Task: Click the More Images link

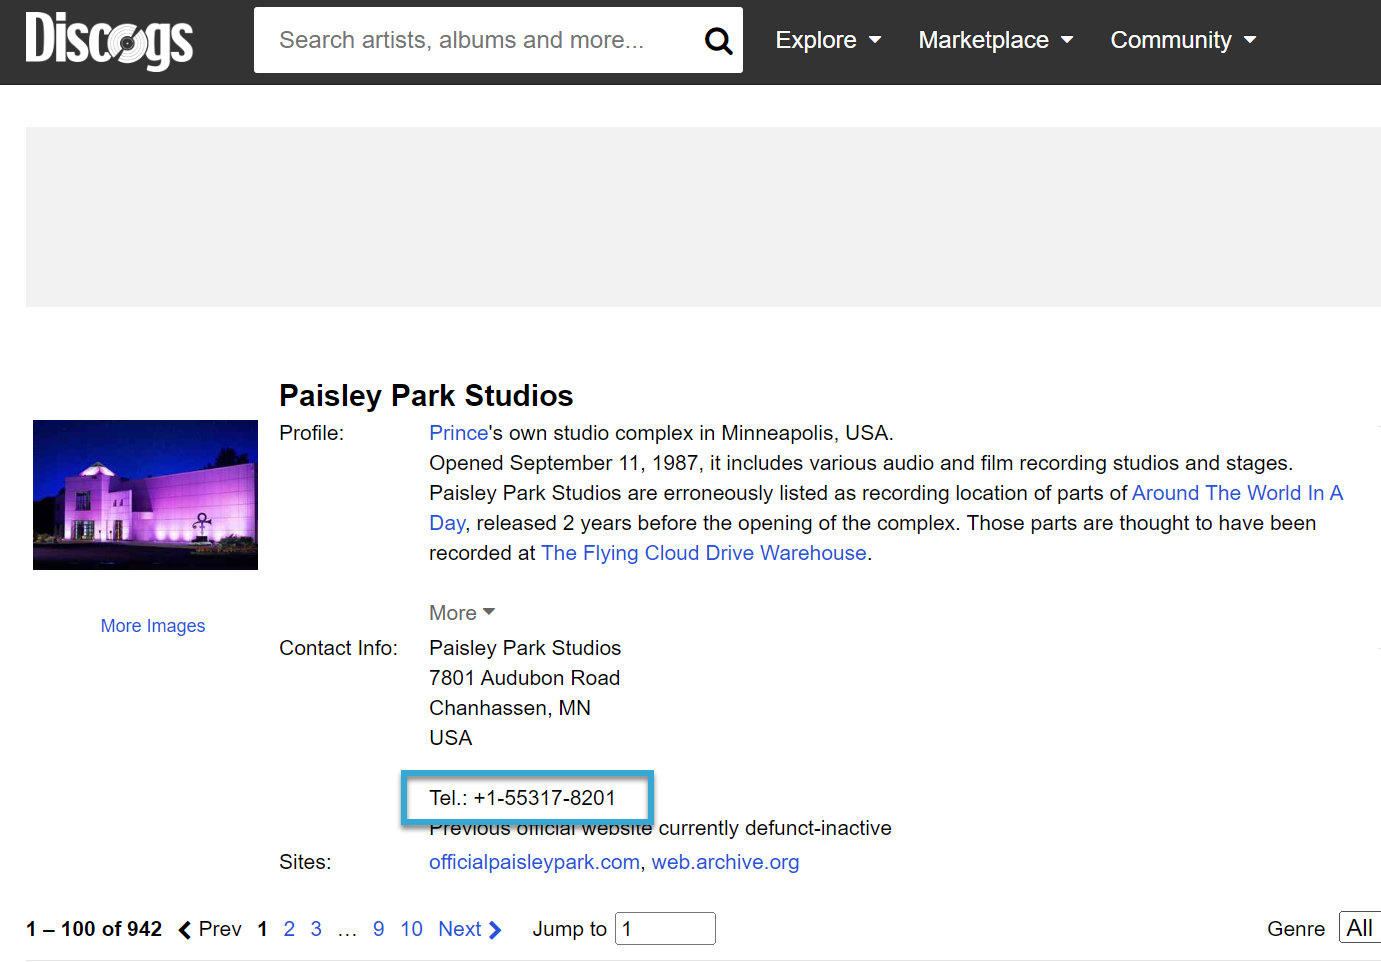Action: pos(153,626)
